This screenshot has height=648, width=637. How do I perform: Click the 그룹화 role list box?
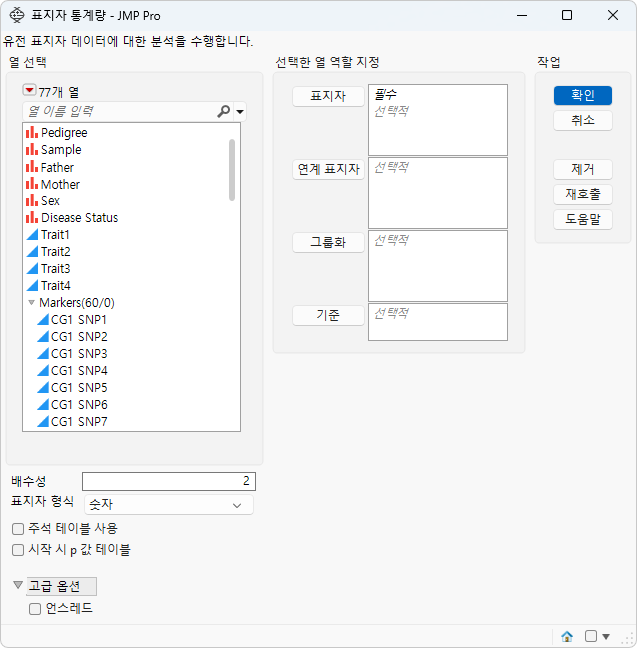click(438, 266)
